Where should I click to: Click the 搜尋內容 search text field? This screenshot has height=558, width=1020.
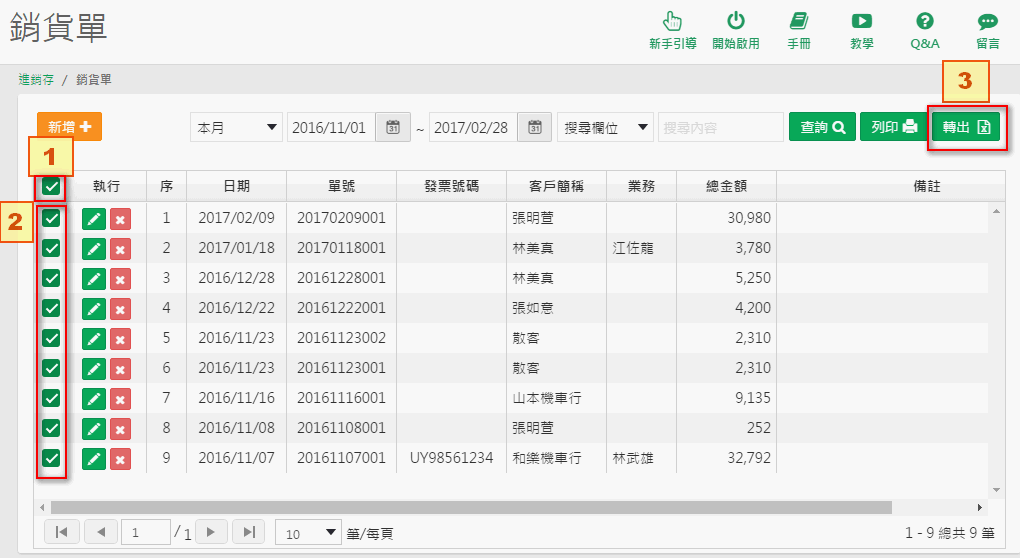720,127
